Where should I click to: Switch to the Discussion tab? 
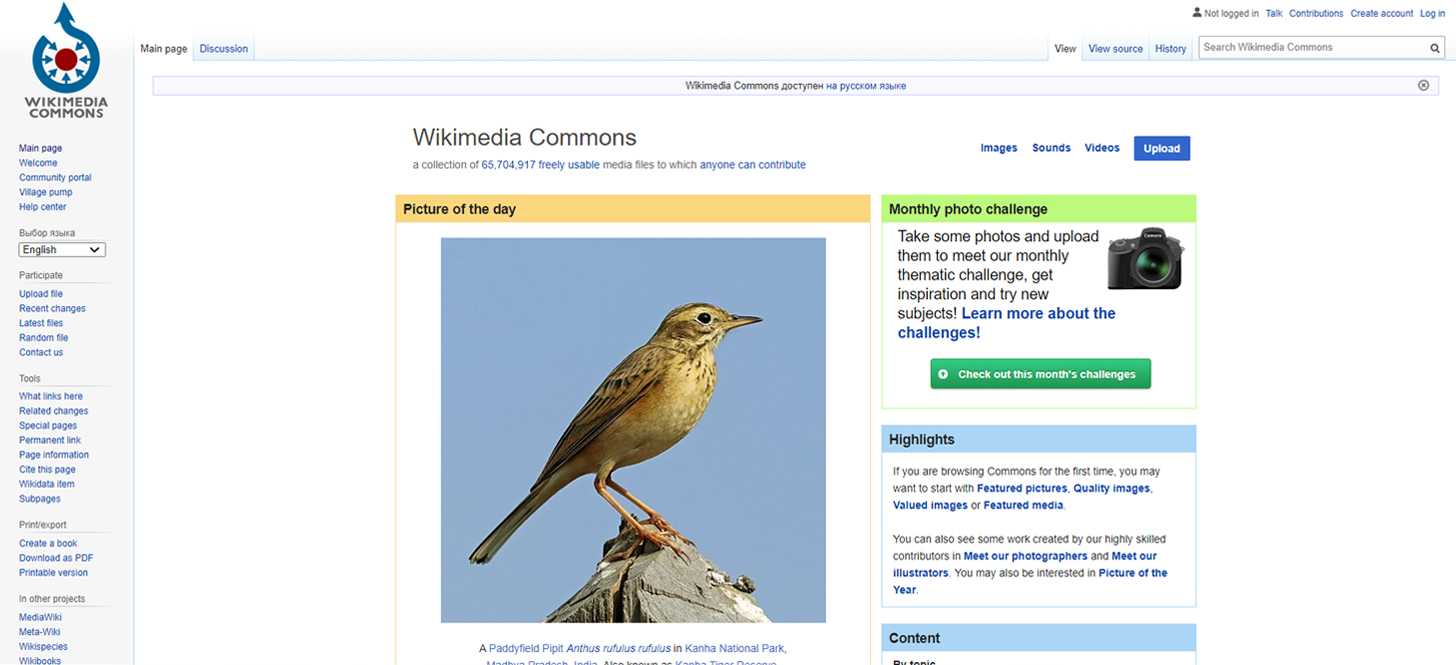[x=224, y=49]
